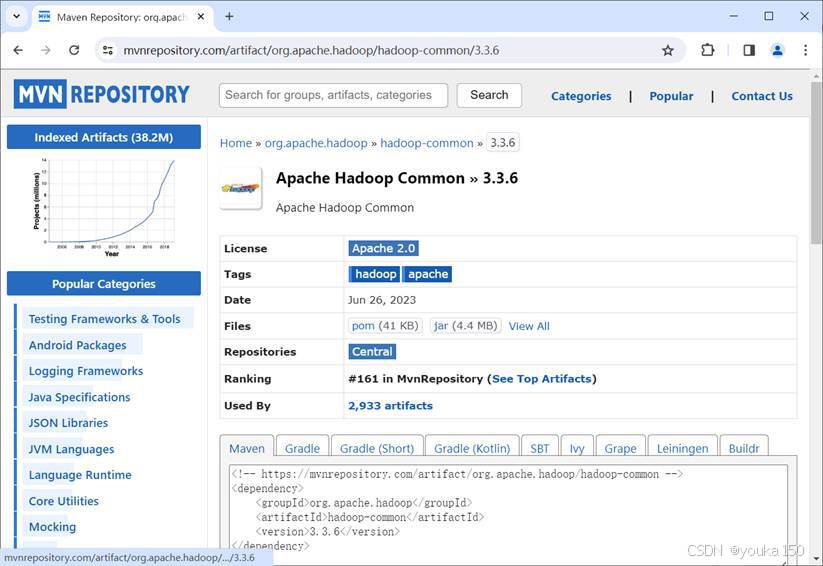This screenshot has width=823, height=566.
Task: Click the page vertical scrollbar thumb
Action: (x=816, y=164)
